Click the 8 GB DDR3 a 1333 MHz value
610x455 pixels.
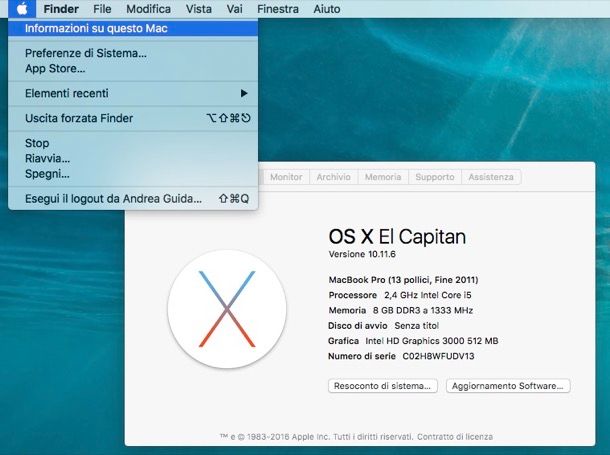(x=423, y=310)
